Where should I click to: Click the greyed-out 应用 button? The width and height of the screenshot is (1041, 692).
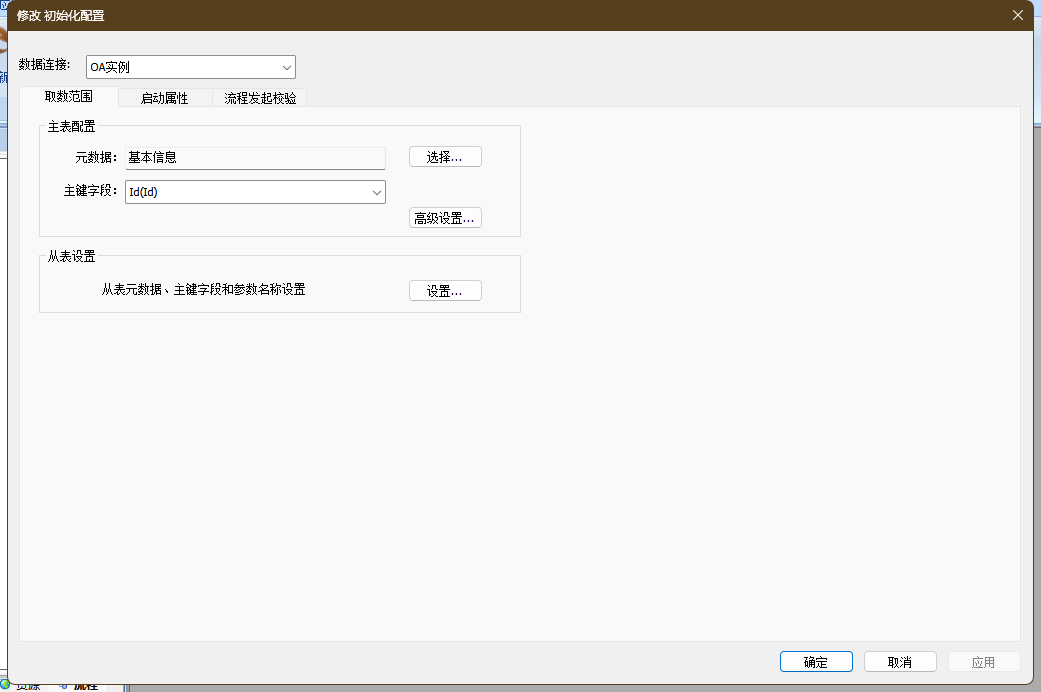tap(983, 662)
